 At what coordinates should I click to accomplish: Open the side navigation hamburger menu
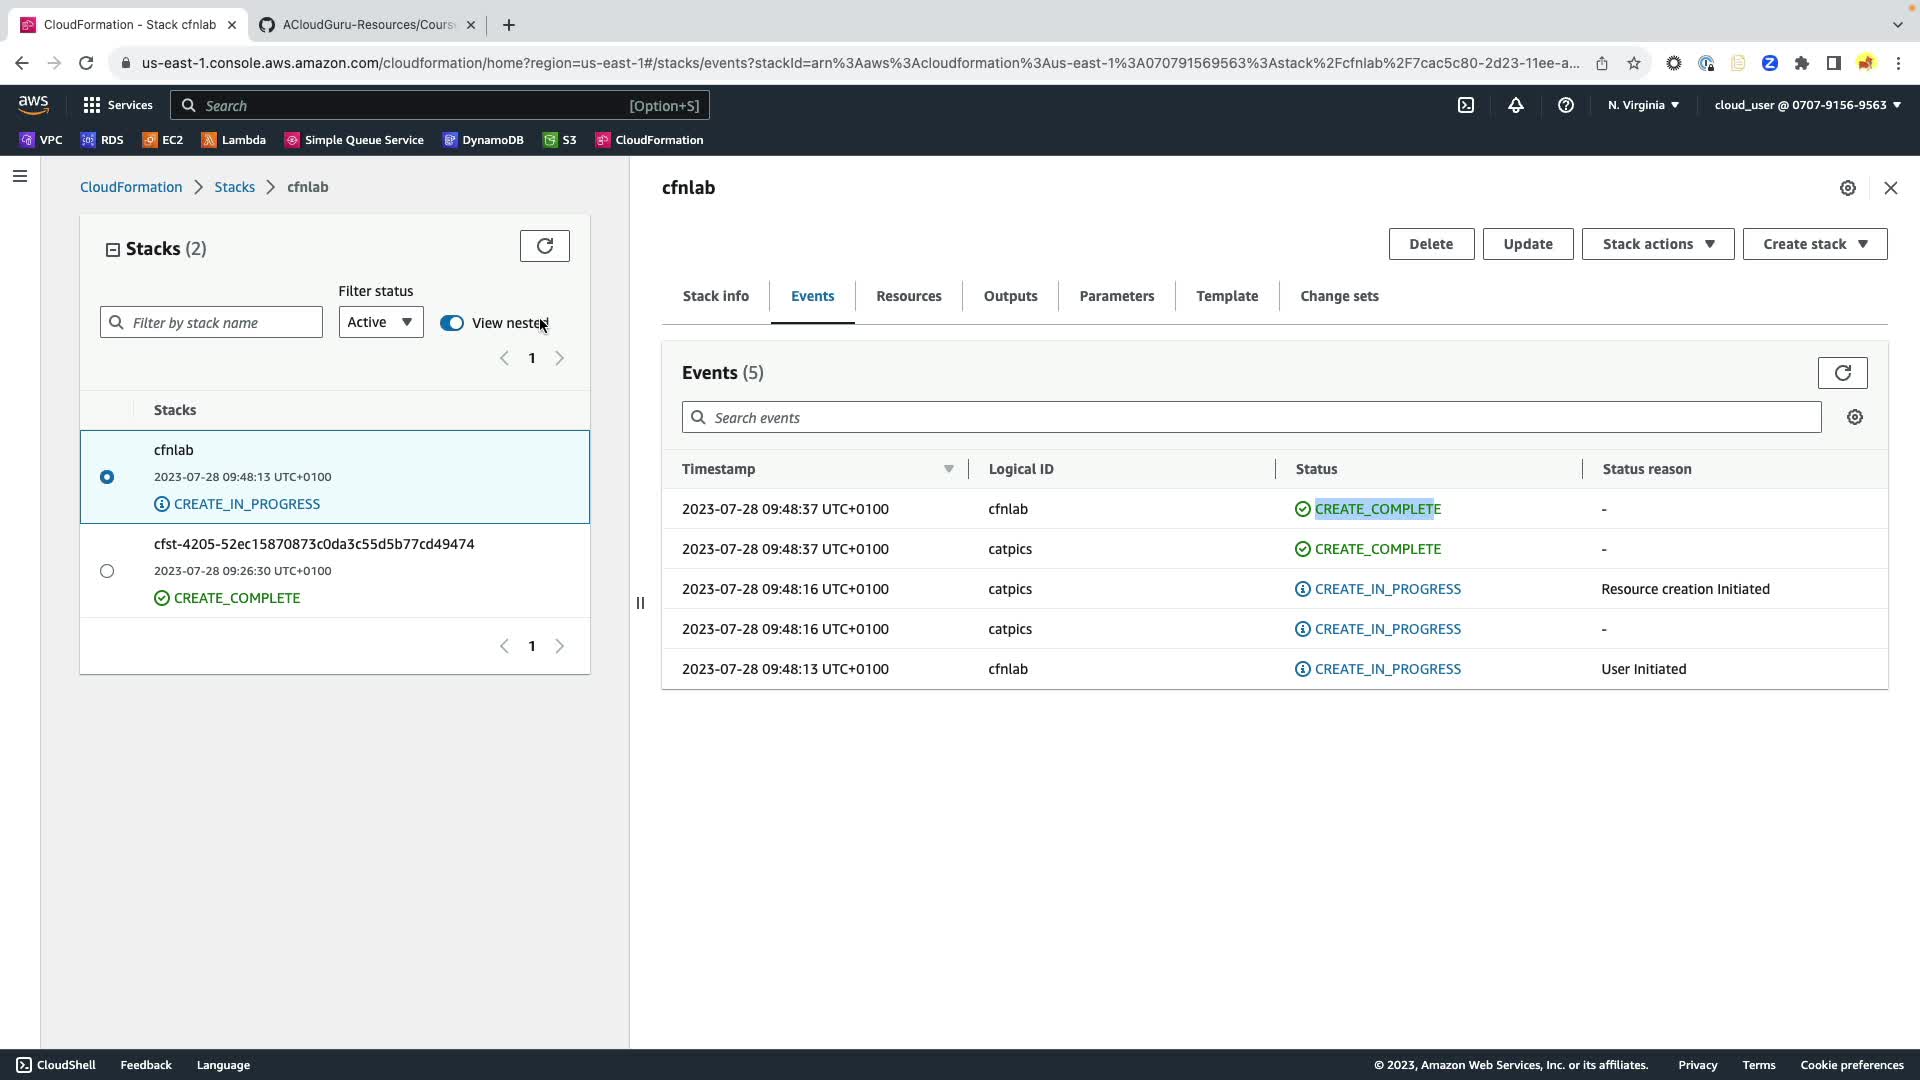pyautogui.click(x=20, y=176)
